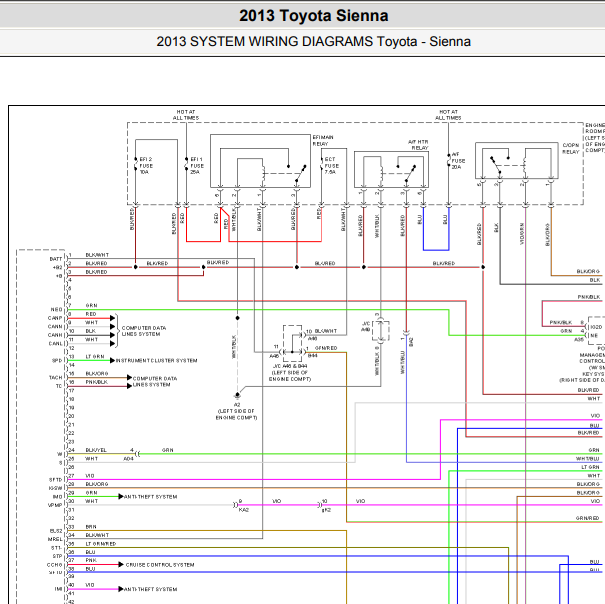Select the "BATT" pin label
Screen dimensions: 605x604
pyautogui.click(x=56, y=259)
